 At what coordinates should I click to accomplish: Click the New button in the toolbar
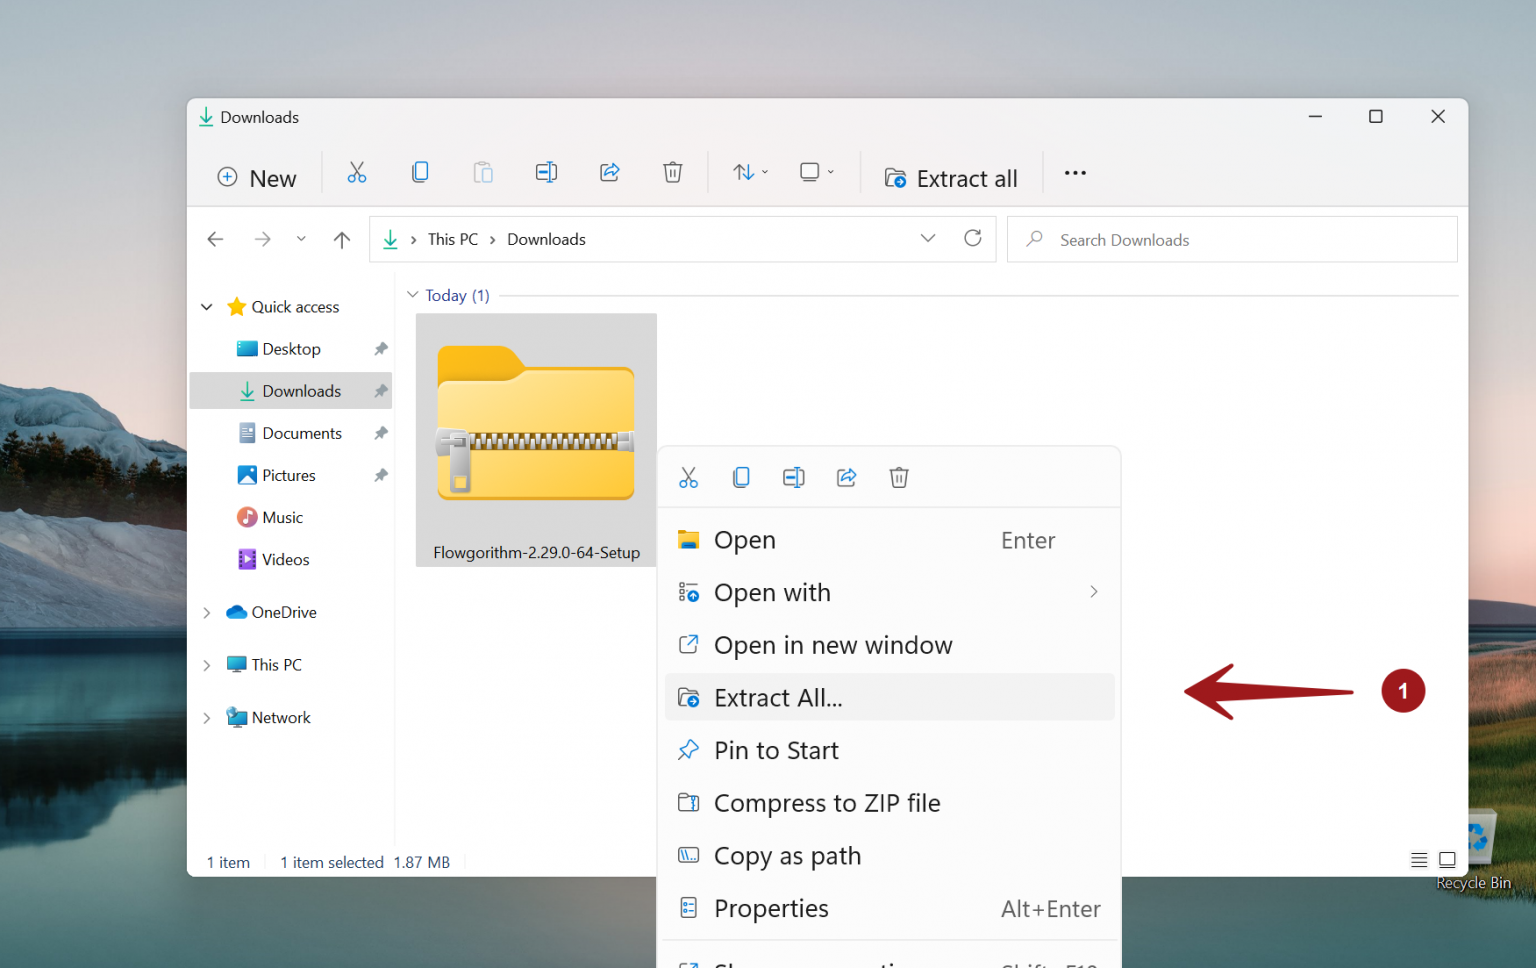[257, 178]
